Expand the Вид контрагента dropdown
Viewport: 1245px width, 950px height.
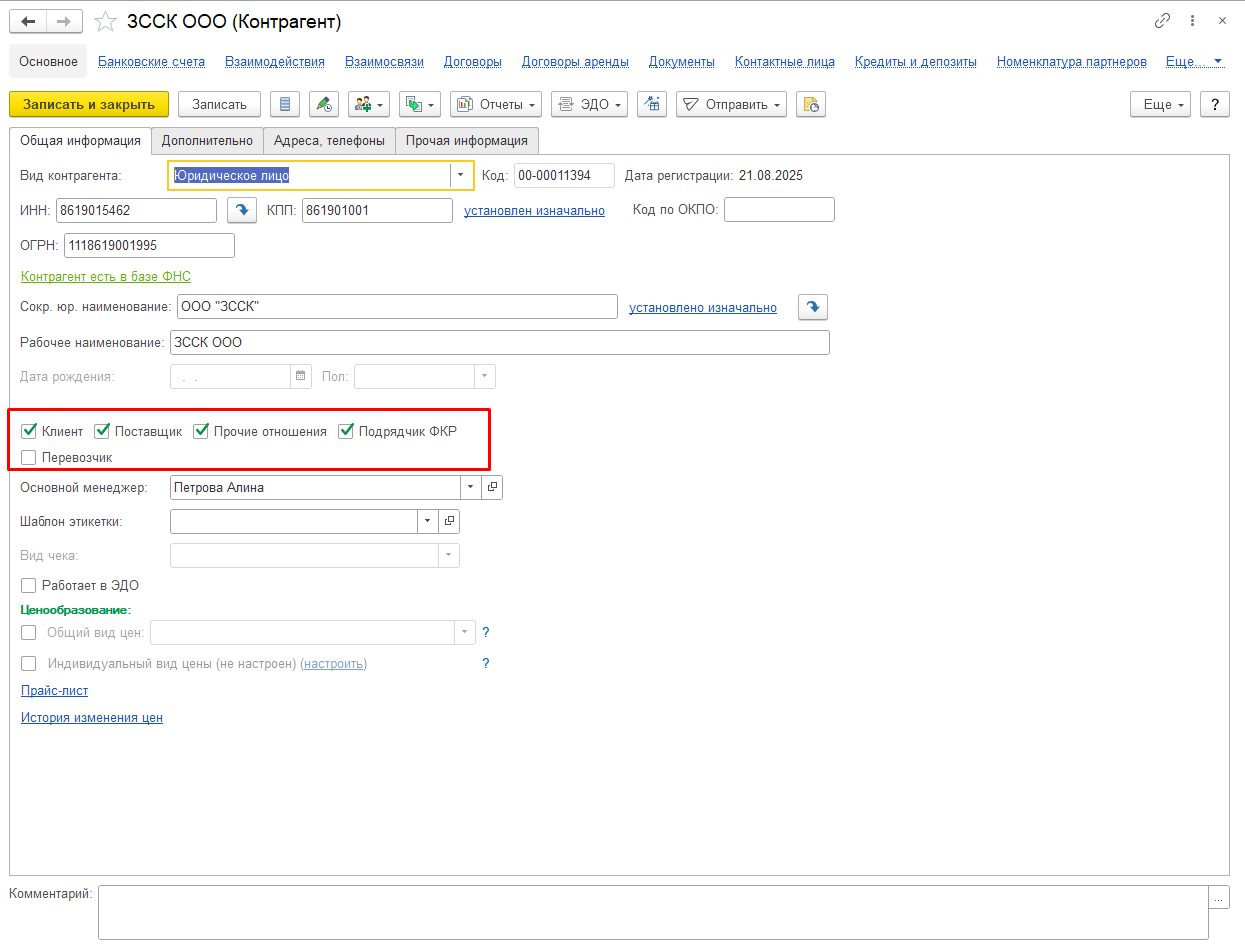tap(460, 176)
